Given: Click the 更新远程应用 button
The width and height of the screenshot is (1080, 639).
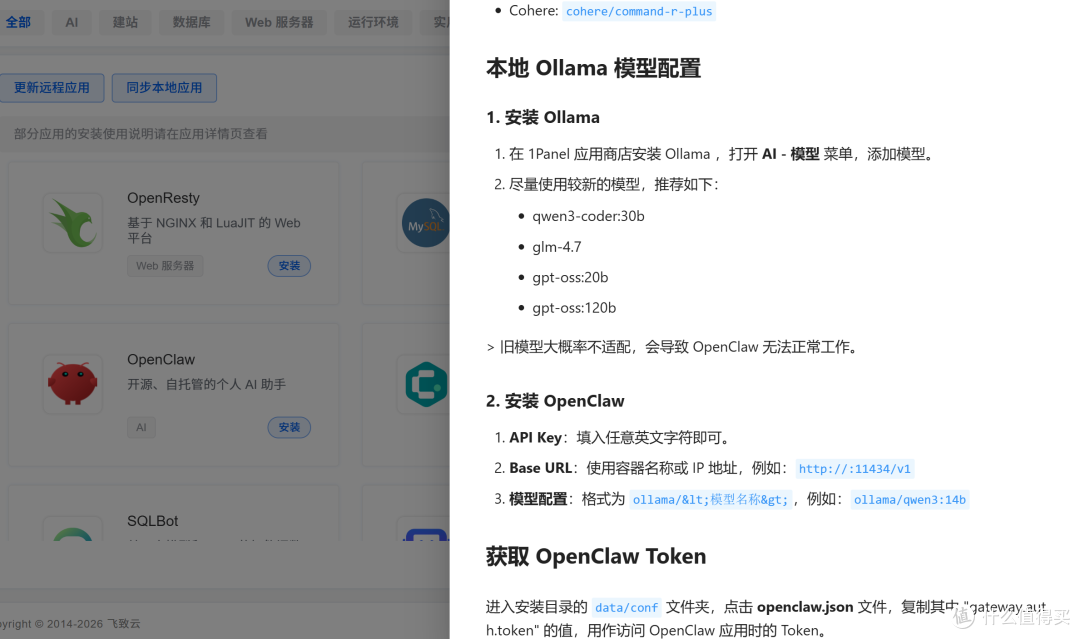Looking at the screenshot, I should pos(52,88).
